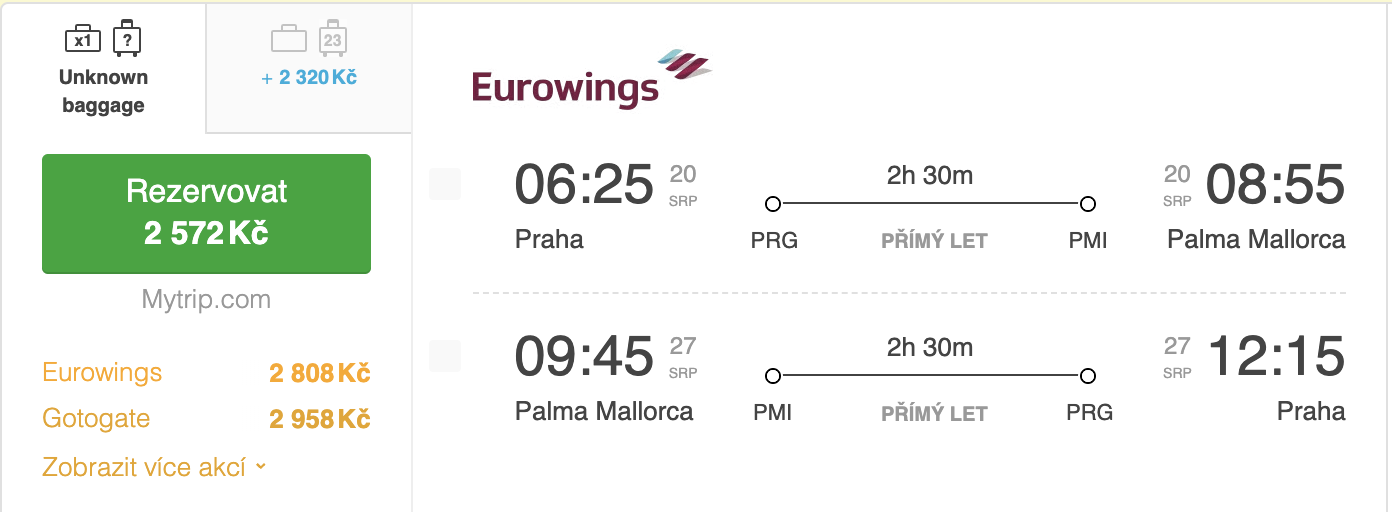Screen dimensions: 1392x512
Task: Click the PMI departure circle on return route
Action: 772,376
